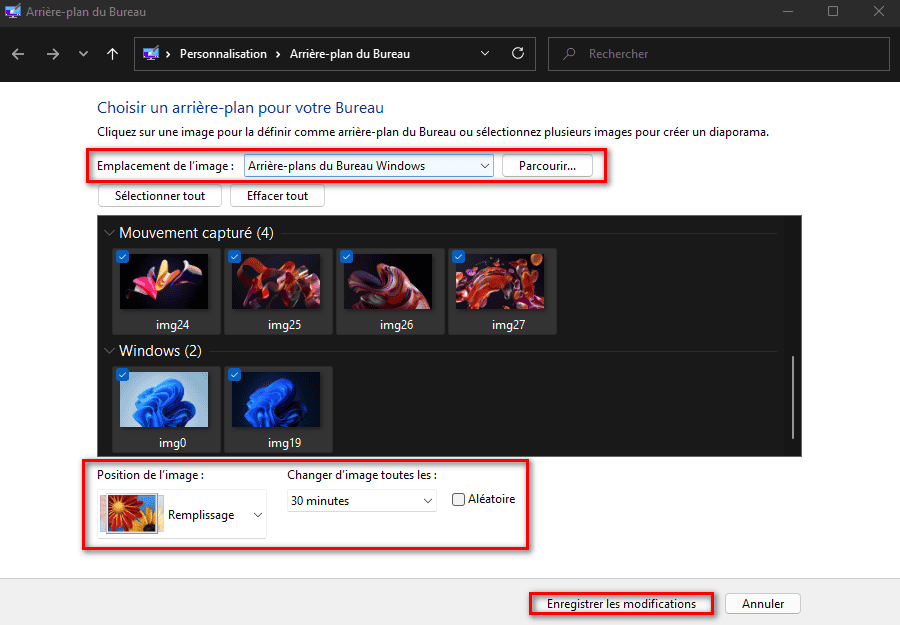Click Arrière-plan du Bureau breadcrumb segment

click(x=350, y=54)
